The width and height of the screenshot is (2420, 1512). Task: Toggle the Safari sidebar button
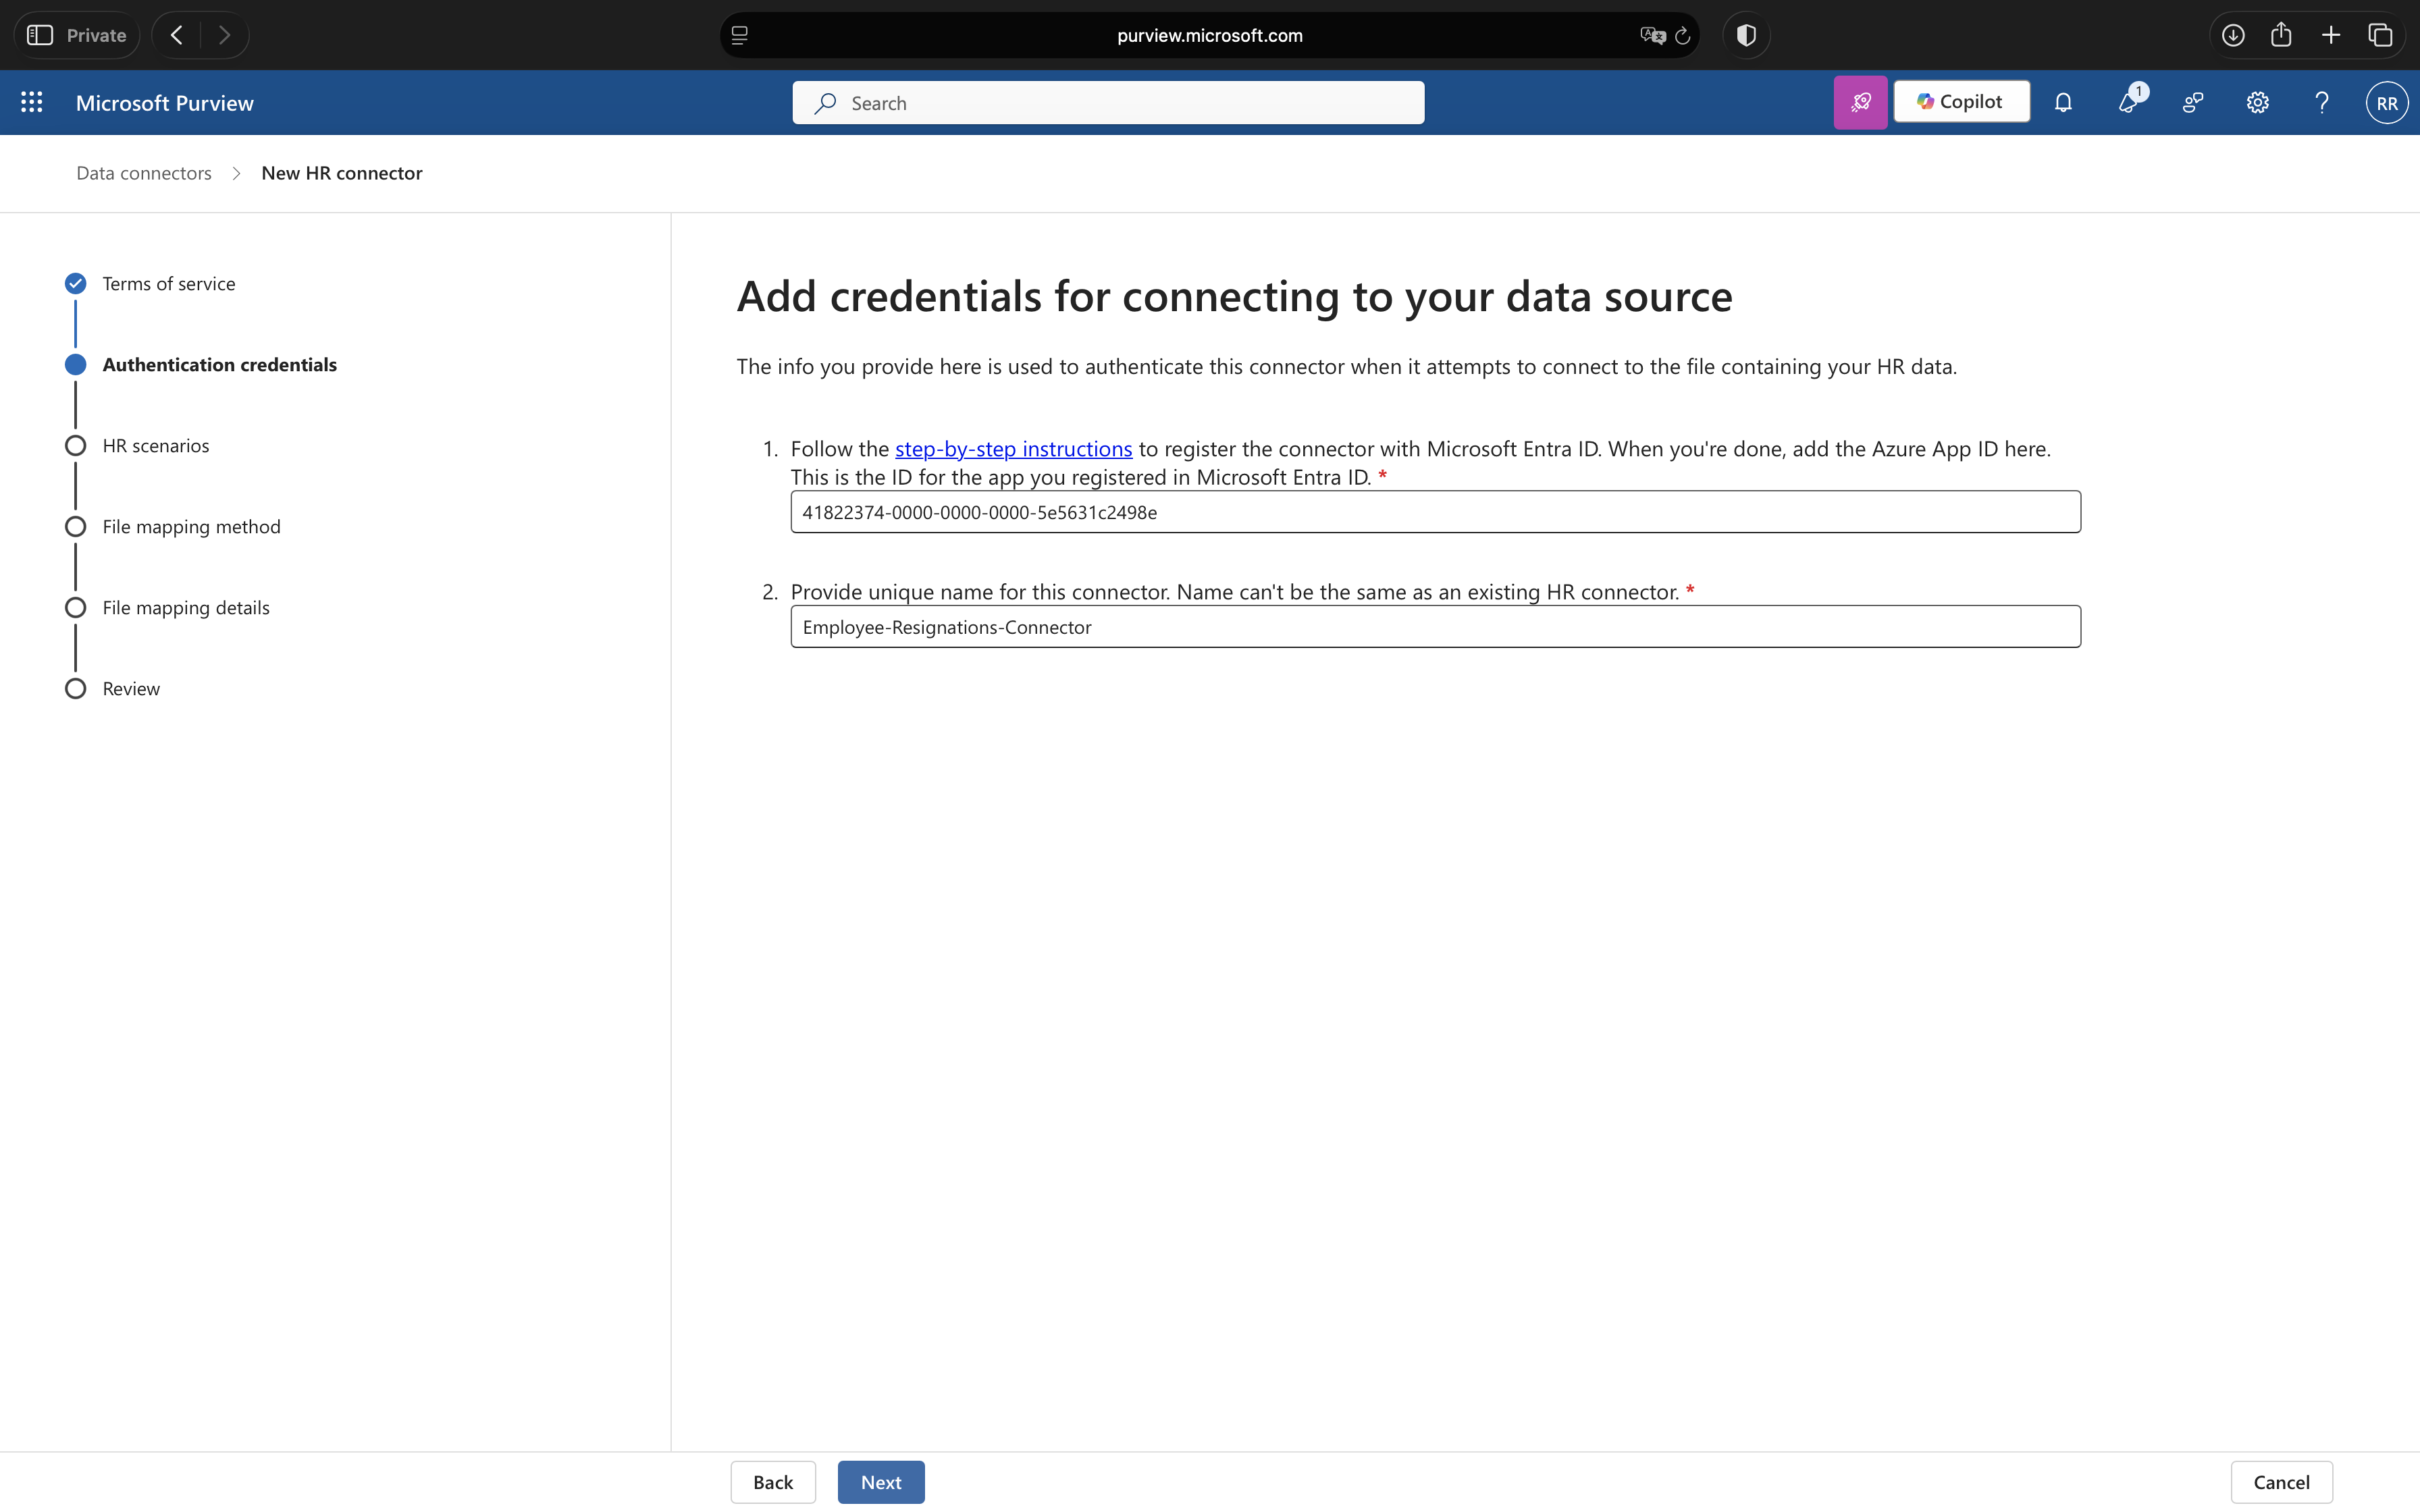[40, 35]
